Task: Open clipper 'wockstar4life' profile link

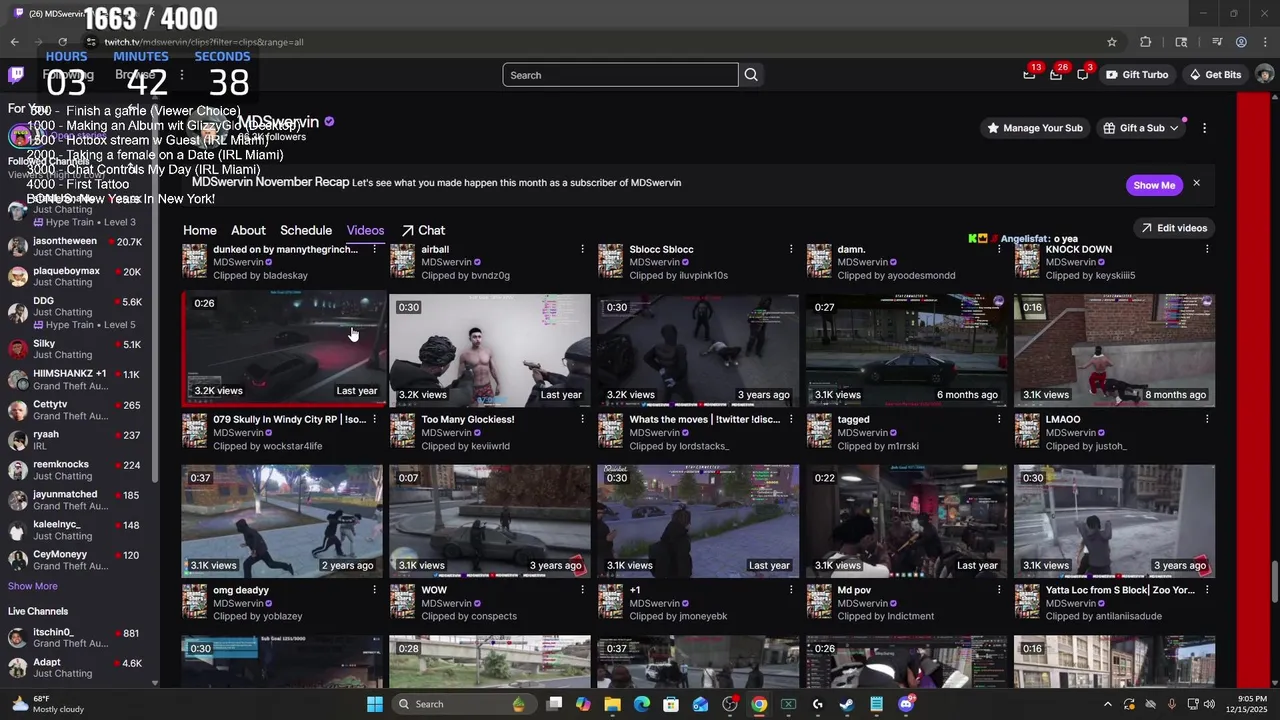Action: click(292, 446)
